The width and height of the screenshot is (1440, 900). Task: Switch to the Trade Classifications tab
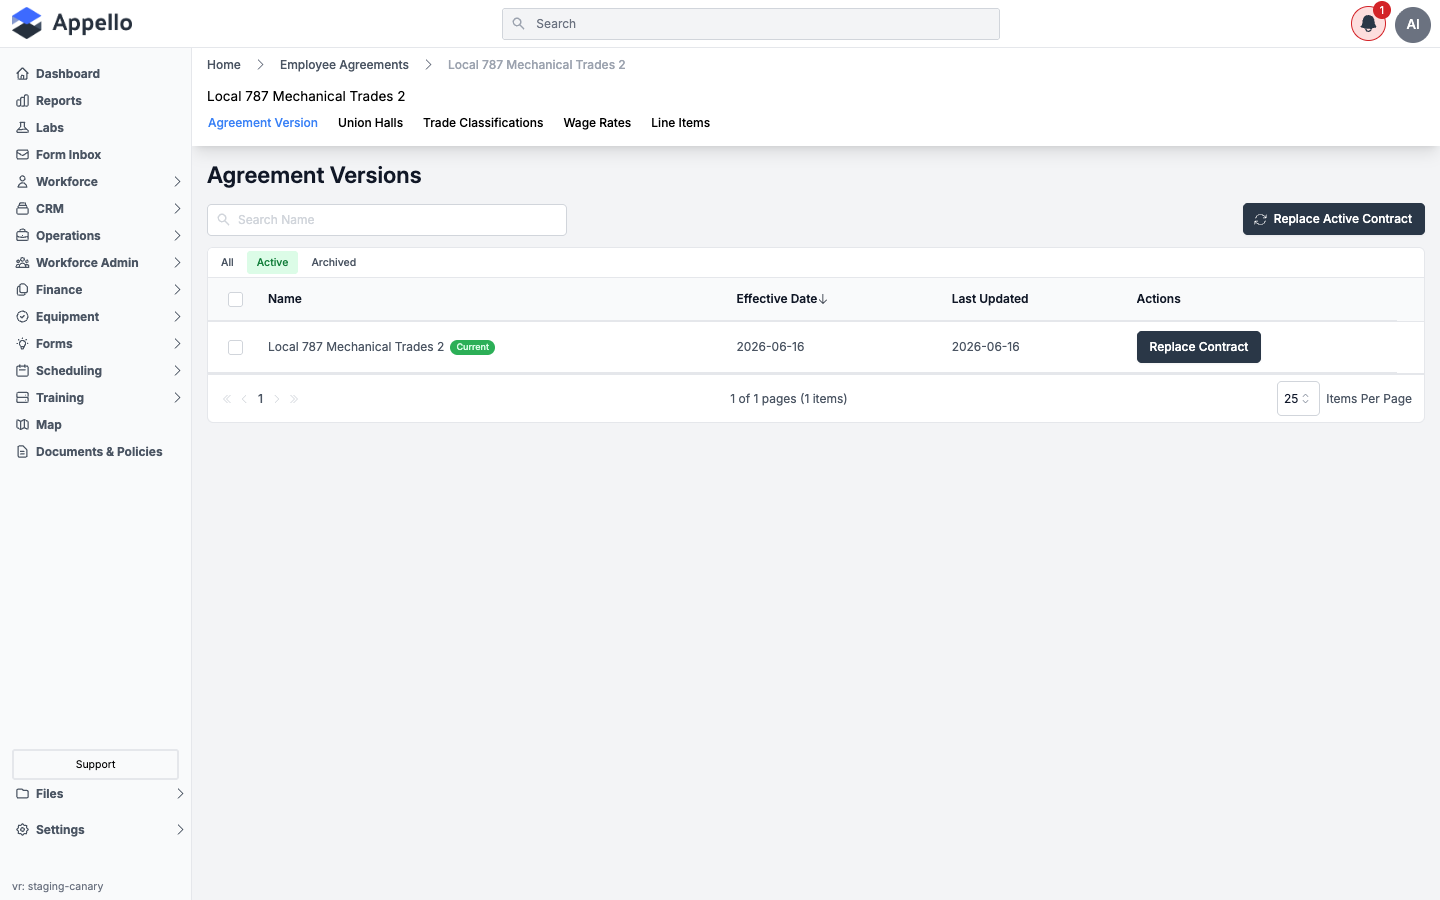[483, 123]
